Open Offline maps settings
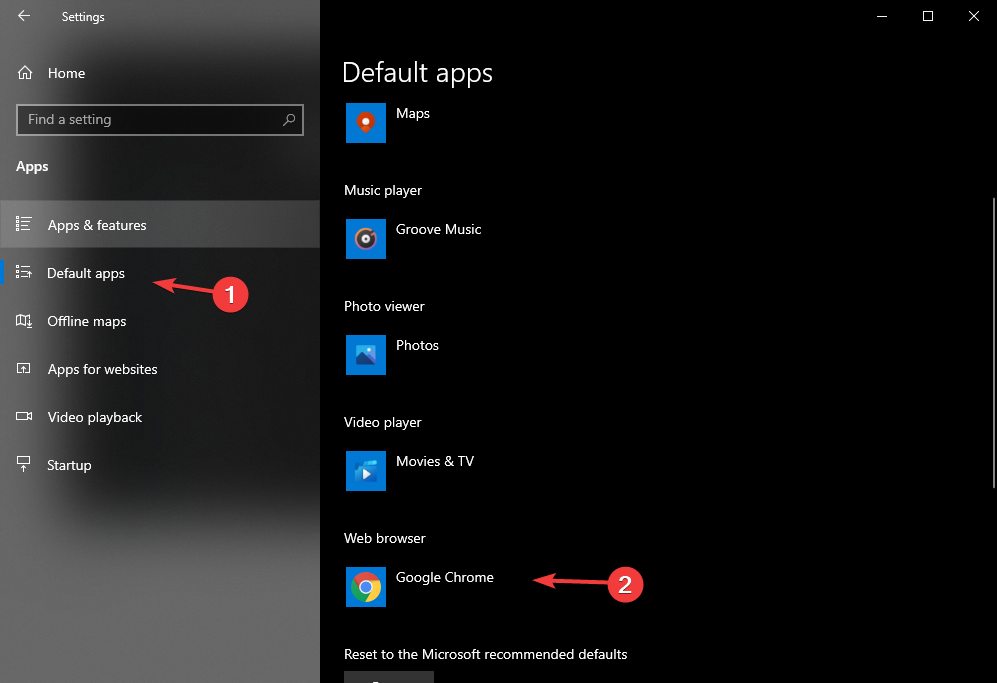Screen dimensions: 997x683 coord(87,321)
